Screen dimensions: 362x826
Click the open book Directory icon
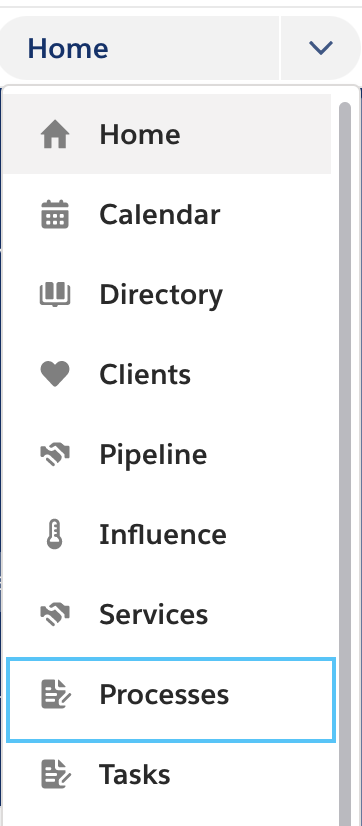55,294
